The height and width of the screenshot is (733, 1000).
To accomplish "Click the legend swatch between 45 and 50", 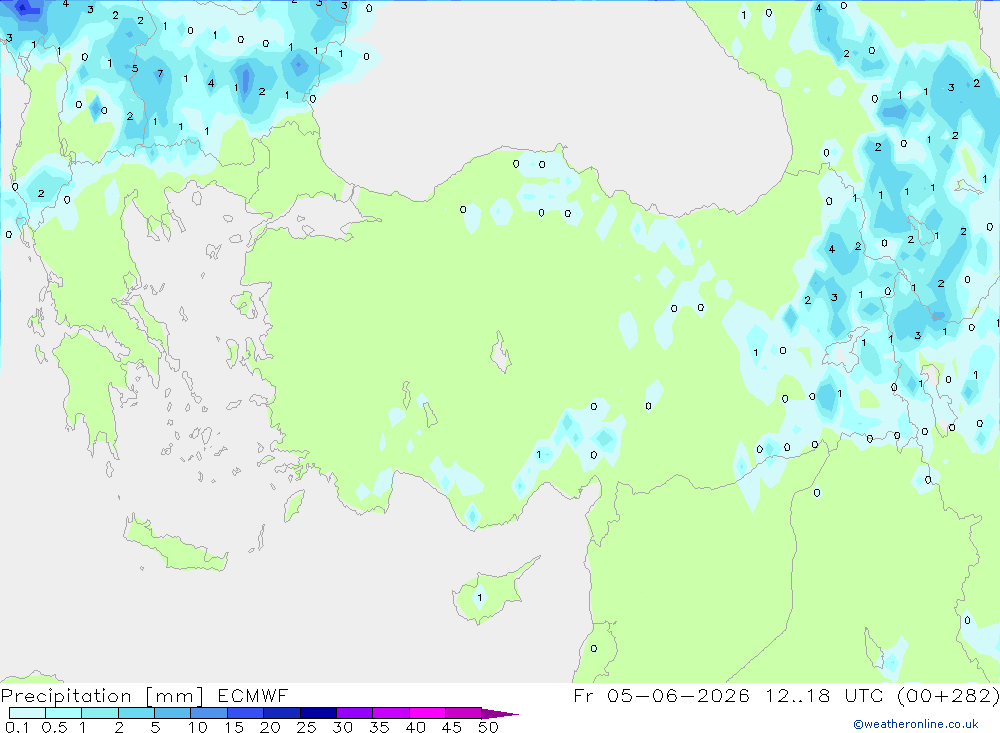I will 464,713.
